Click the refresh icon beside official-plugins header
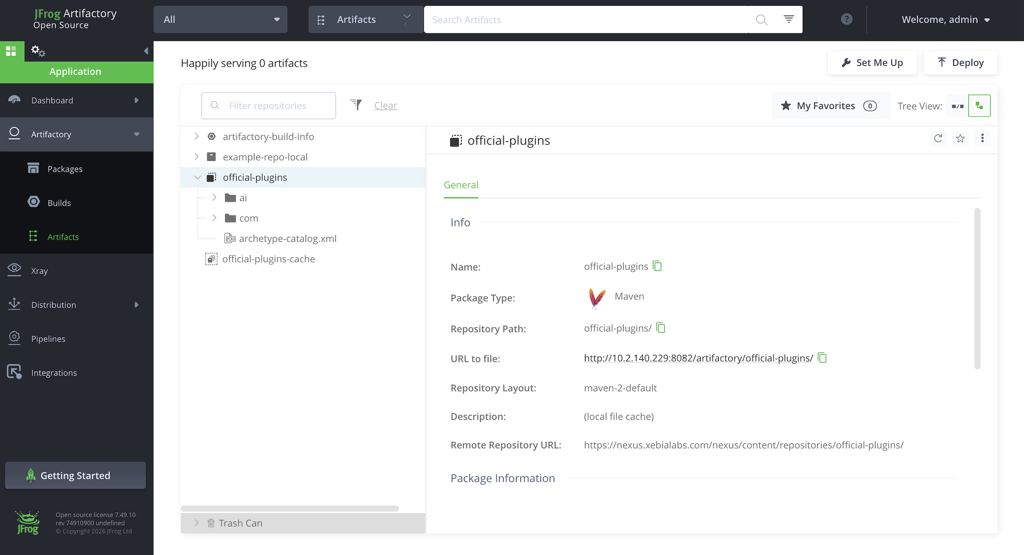The height and width of the screenshot is (555, 1024). 938,139
